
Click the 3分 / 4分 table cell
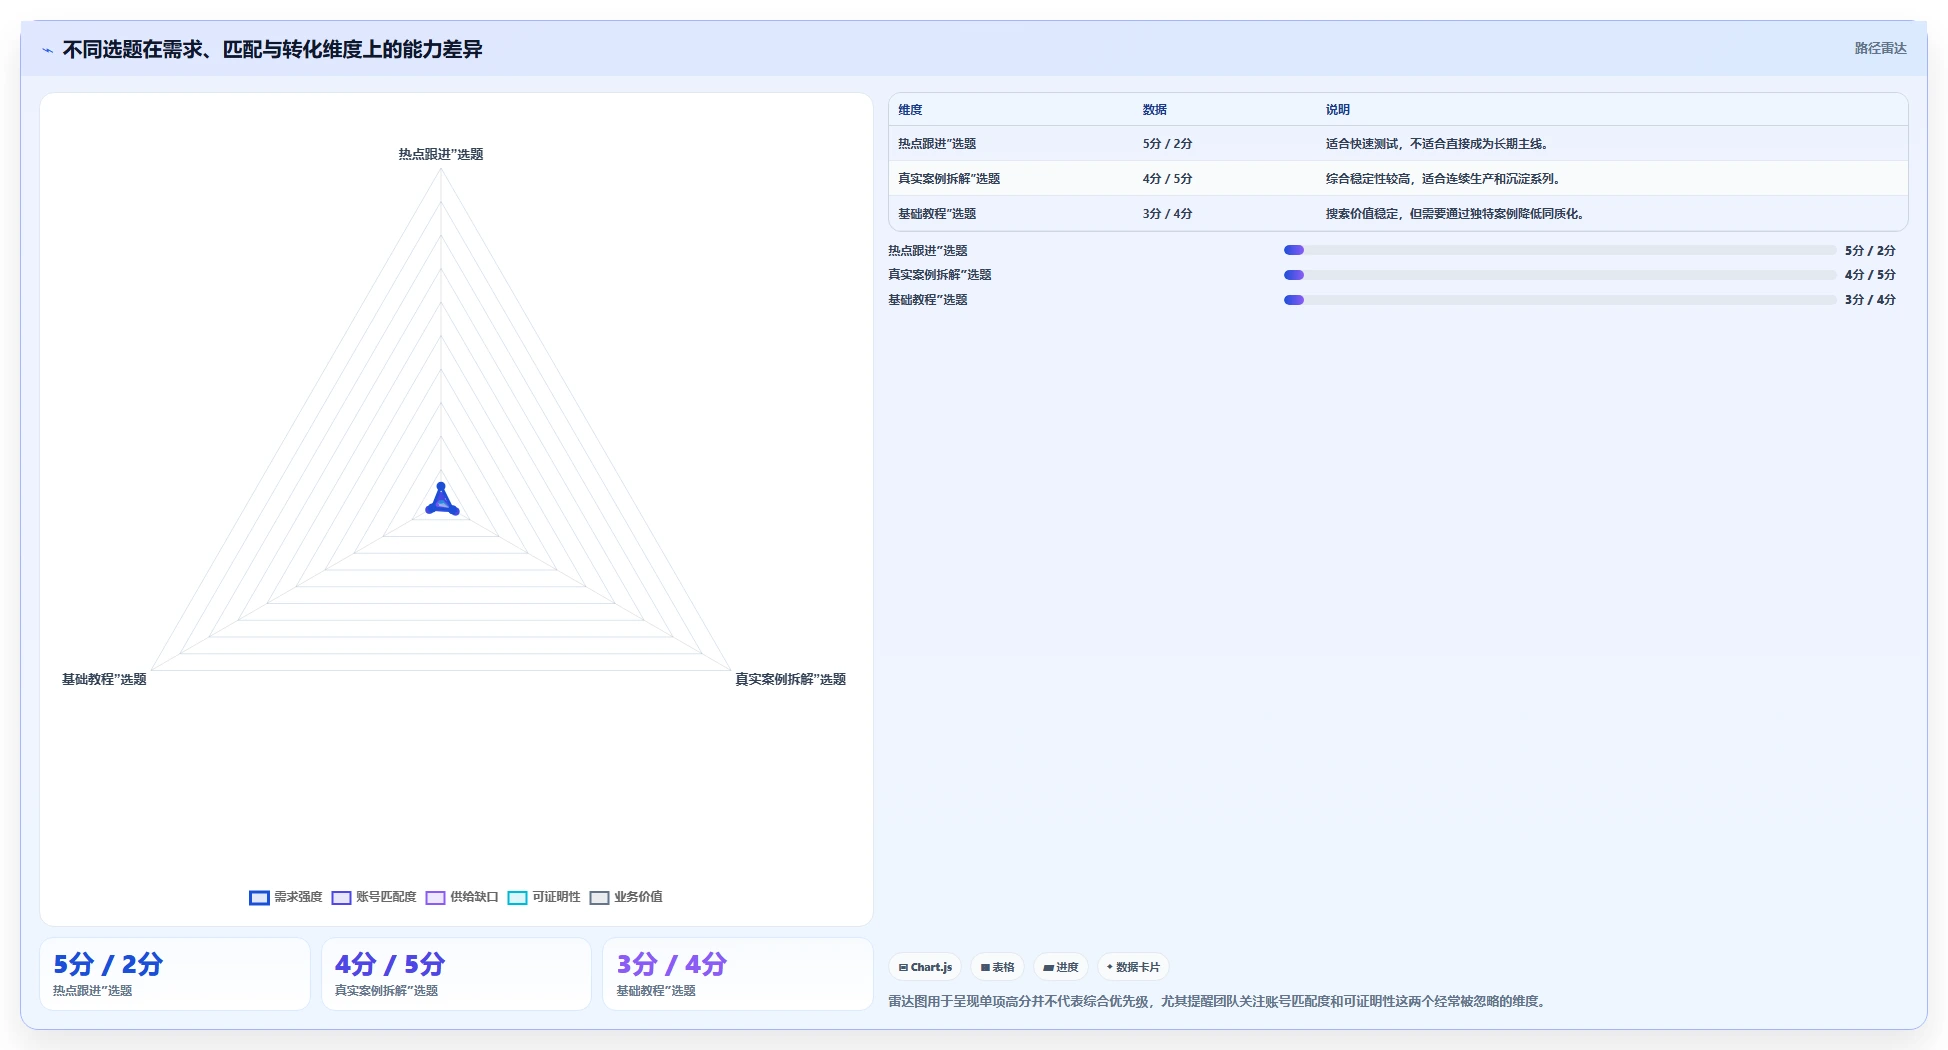(x=1167, y=214)
